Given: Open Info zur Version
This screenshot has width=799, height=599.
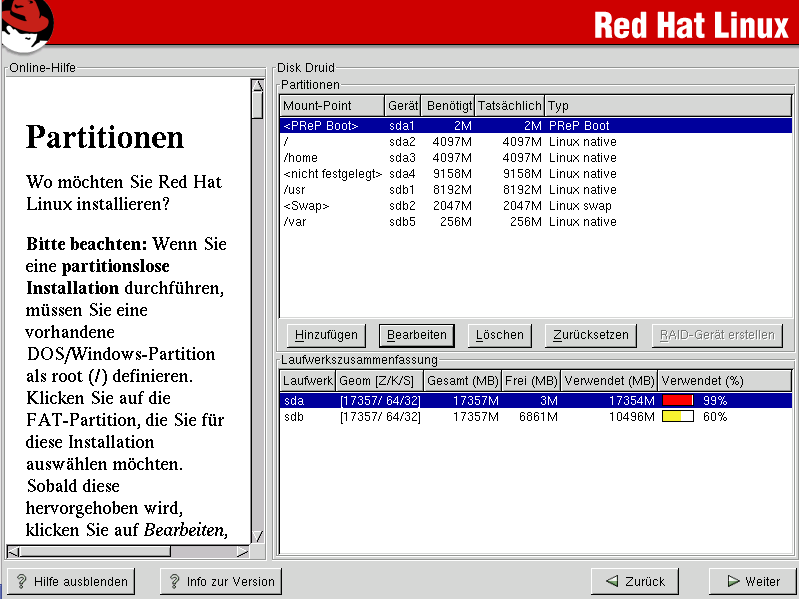Looking at the screenshot, I should point(220,581).
